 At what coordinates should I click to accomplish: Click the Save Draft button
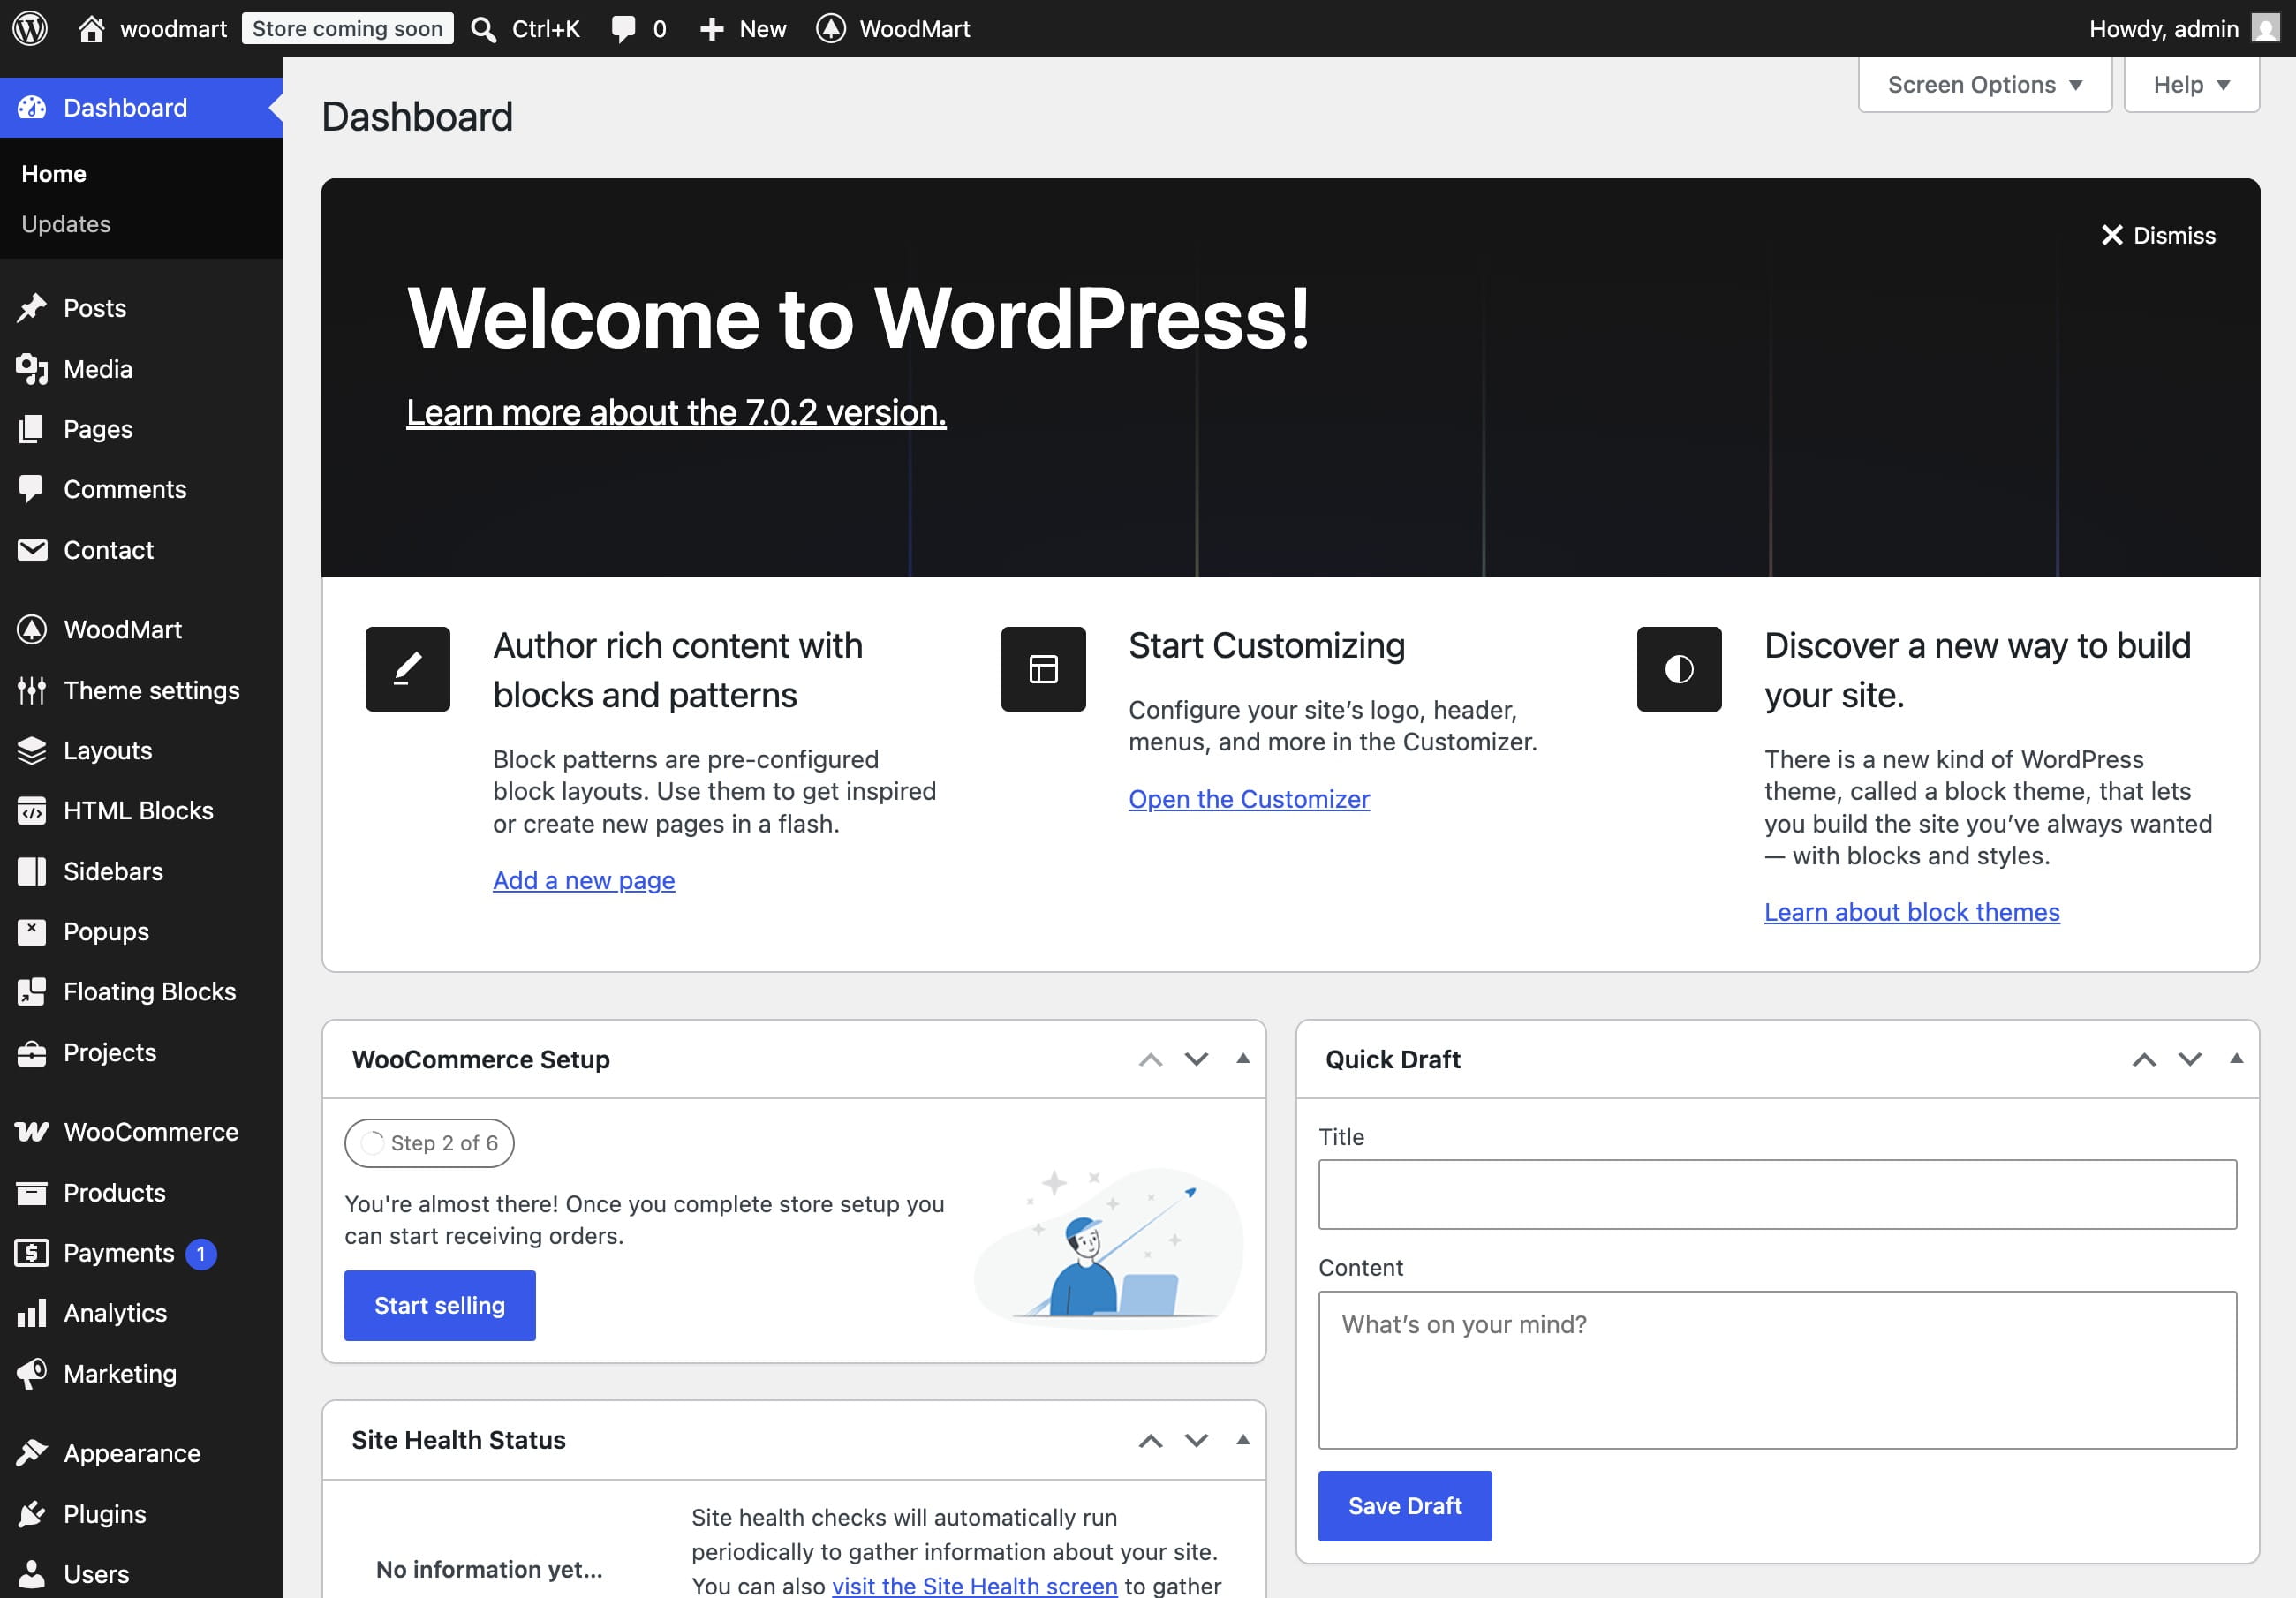pos(1405,1506)
